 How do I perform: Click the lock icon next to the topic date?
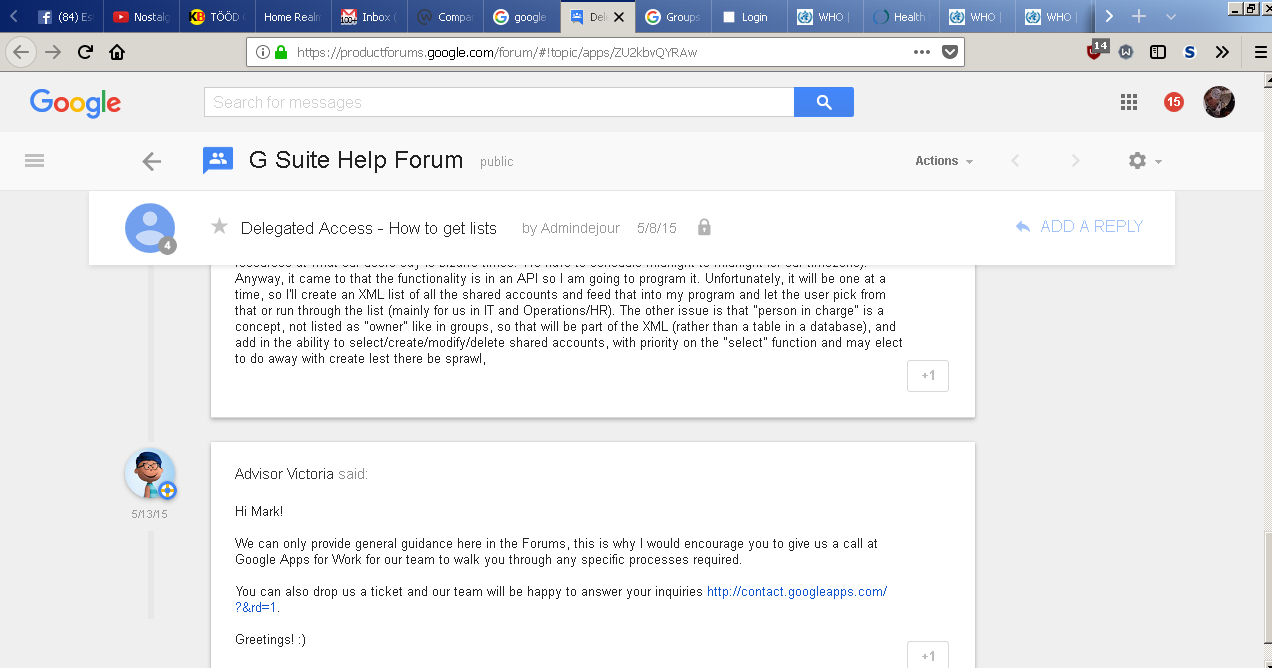(x=704, y=228)
